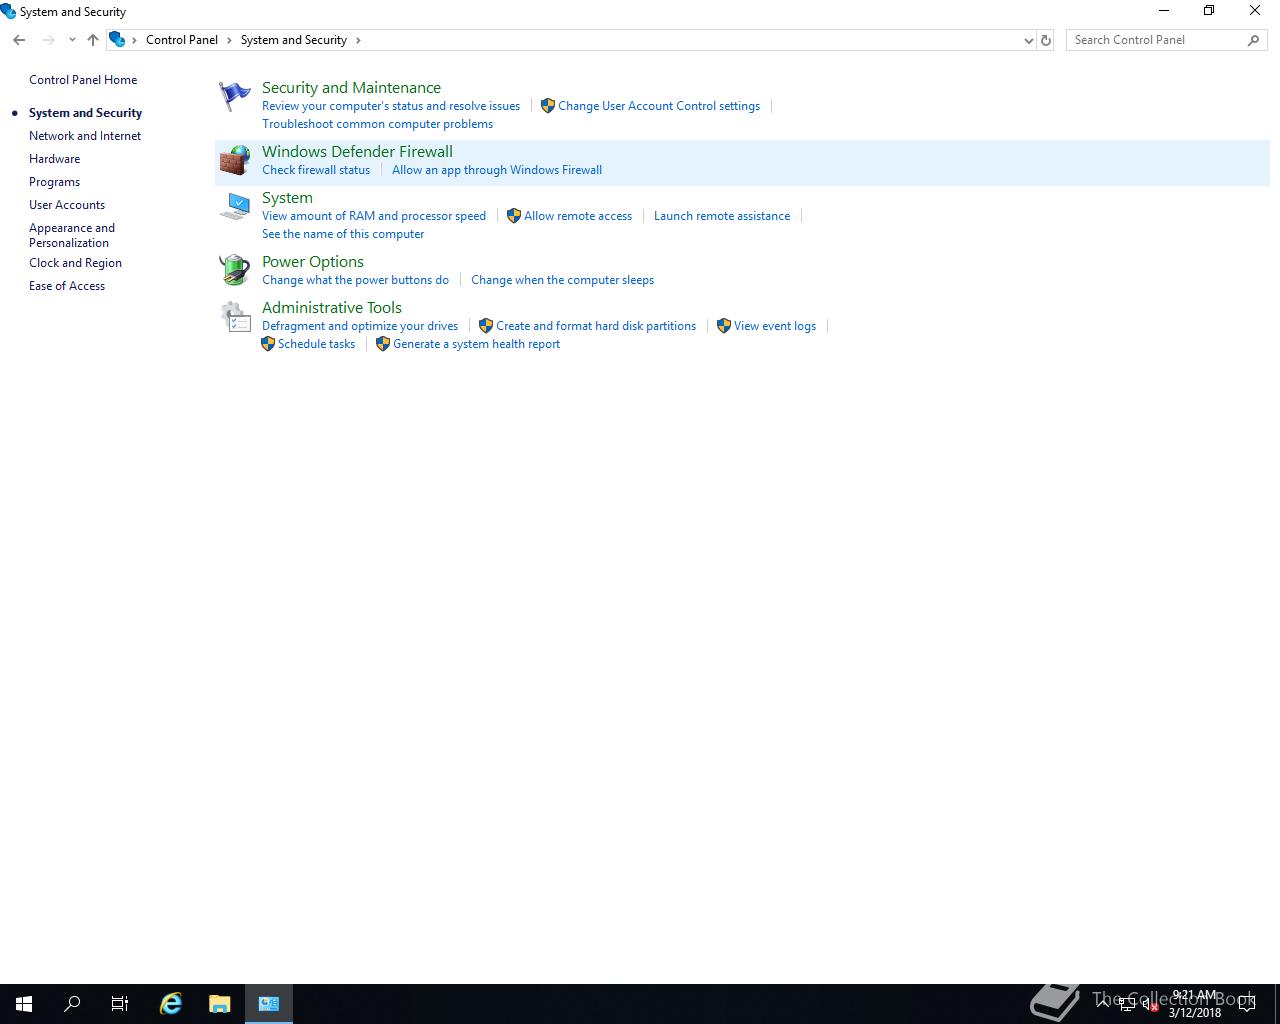Go forward with the Forward arrow

[48, 40]
